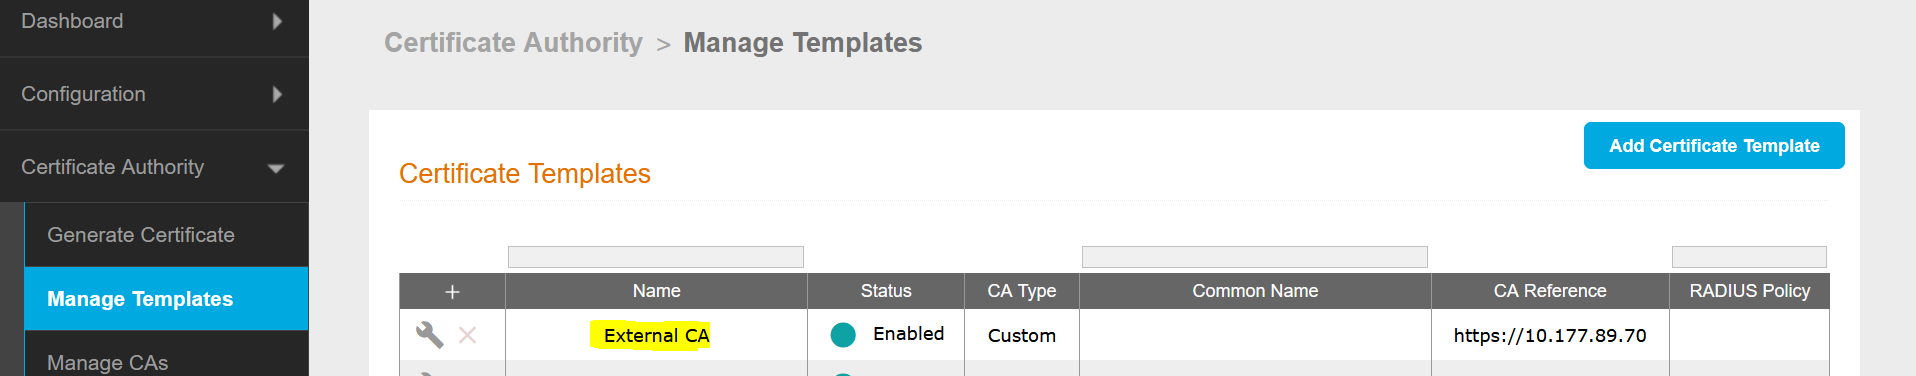Open the Configuration sidebar section
The height and width of the screenshot is (376, 1916).
[x=154, y=94]
